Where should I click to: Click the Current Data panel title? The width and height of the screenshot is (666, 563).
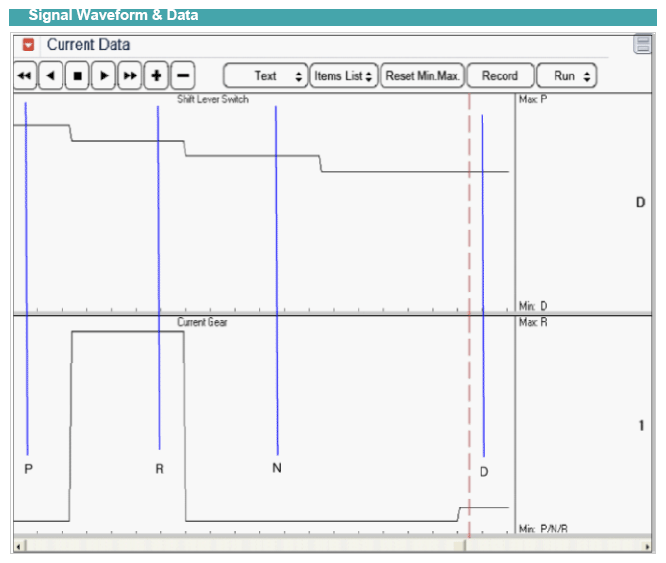click(88, 45)
